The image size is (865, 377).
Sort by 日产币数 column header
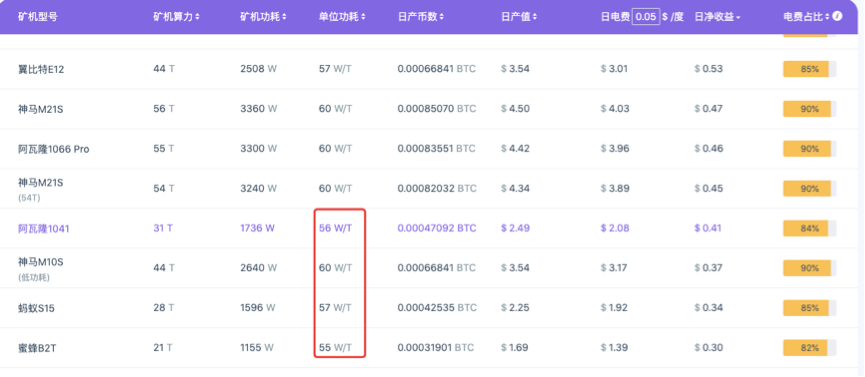coord(421,17)
